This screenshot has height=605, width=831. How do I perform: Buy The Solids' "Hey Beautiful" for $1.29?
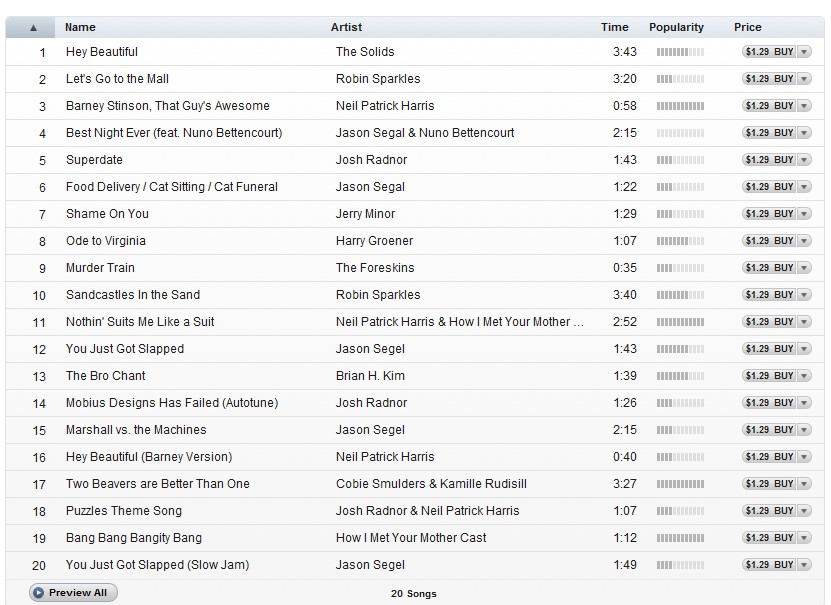click(768, 52)
